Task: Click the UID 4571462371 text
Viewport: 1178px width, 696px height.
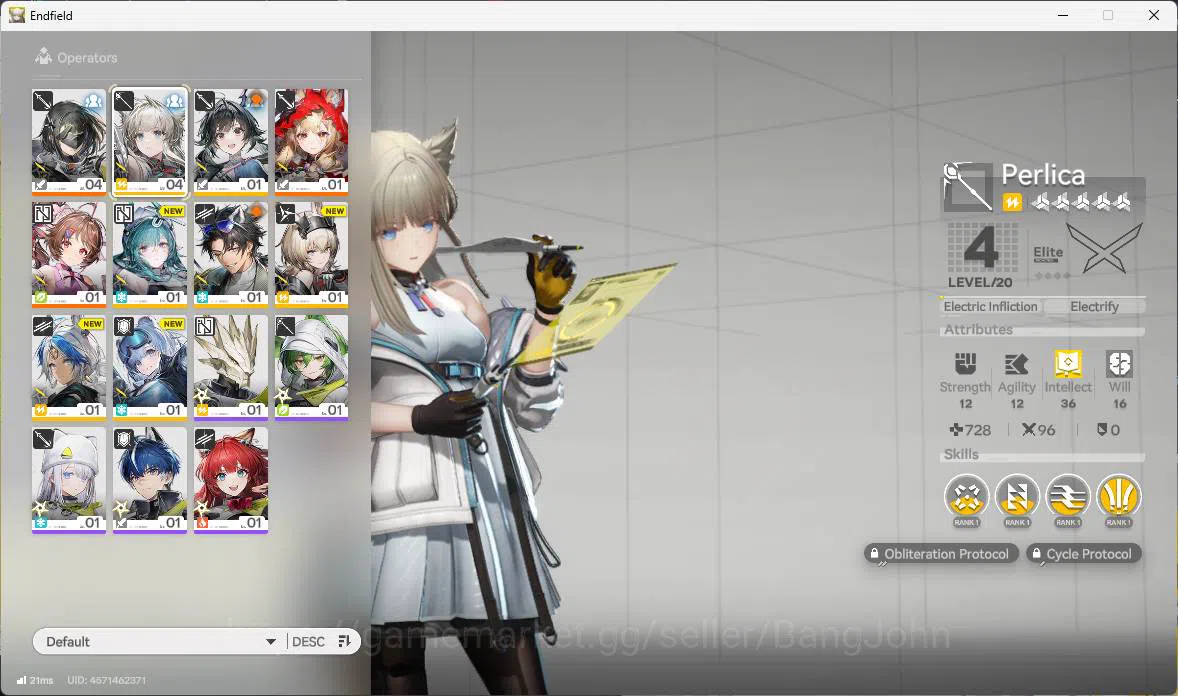Action: click(x=107, y=680)
